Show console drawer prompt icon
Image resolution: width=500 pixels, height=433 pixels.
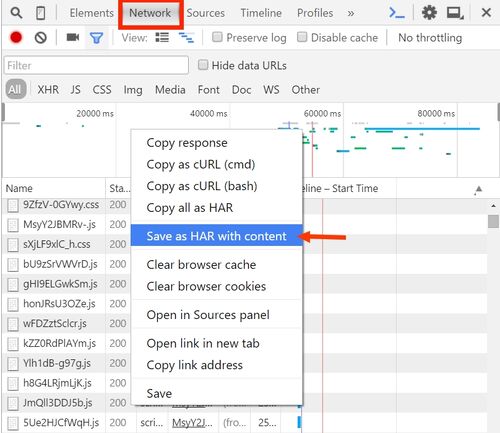coord(397,13)
